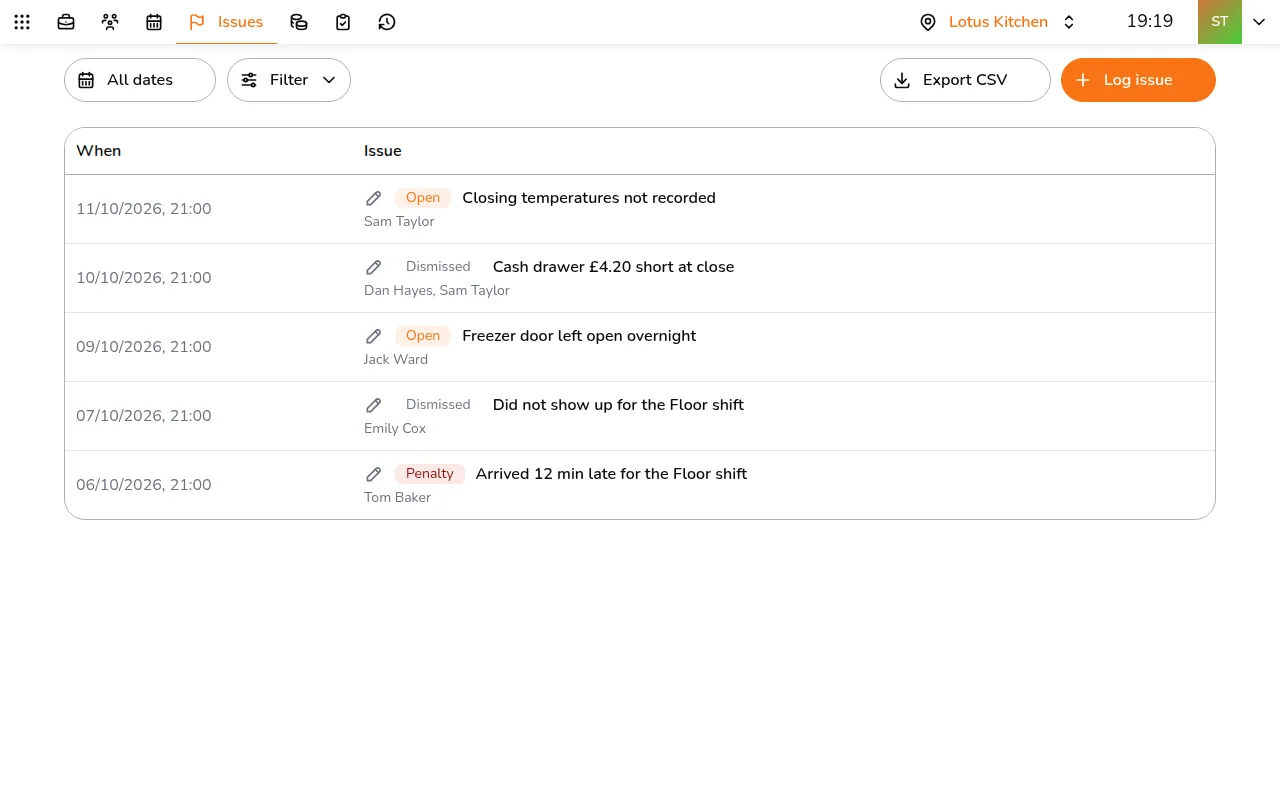Edit the Did not show up issue

[373, 405]
